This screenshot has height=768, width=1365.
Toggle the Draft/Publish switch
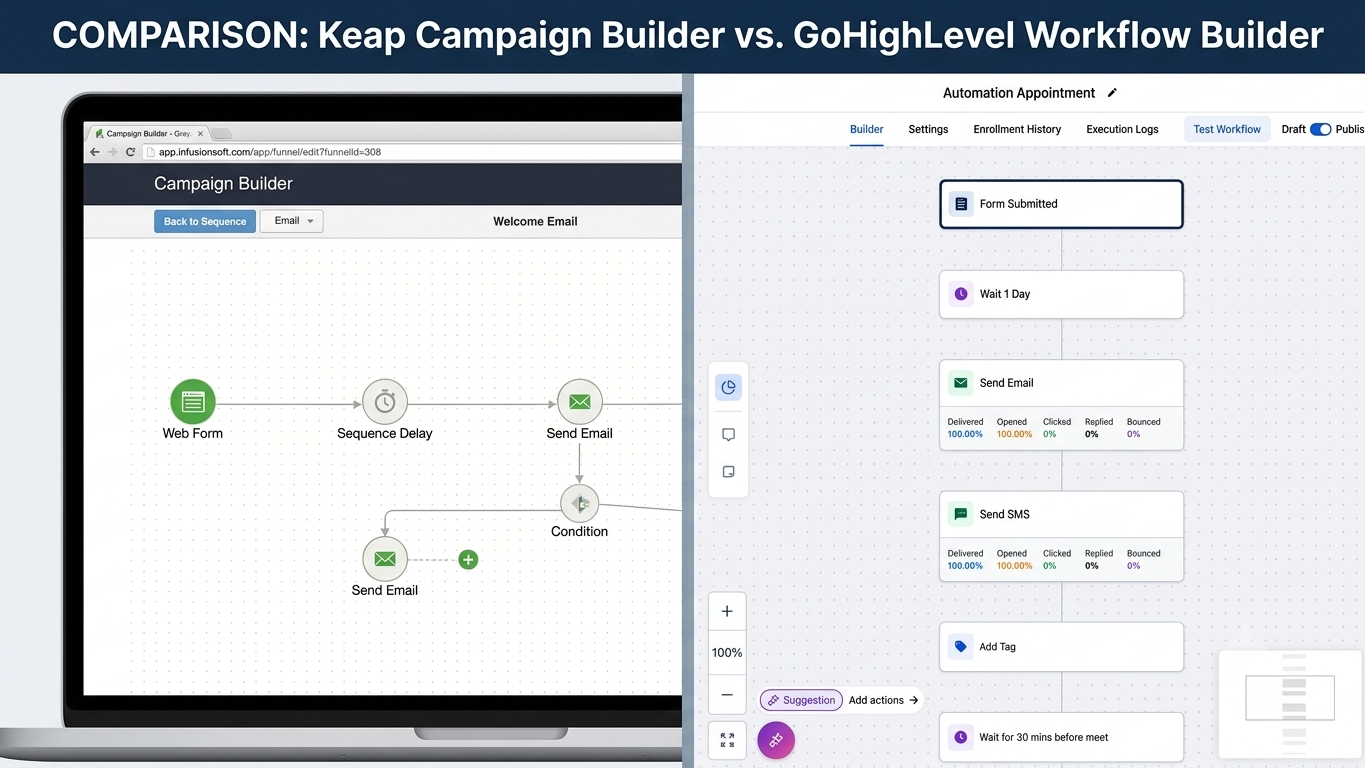(x=1321, y=129)
